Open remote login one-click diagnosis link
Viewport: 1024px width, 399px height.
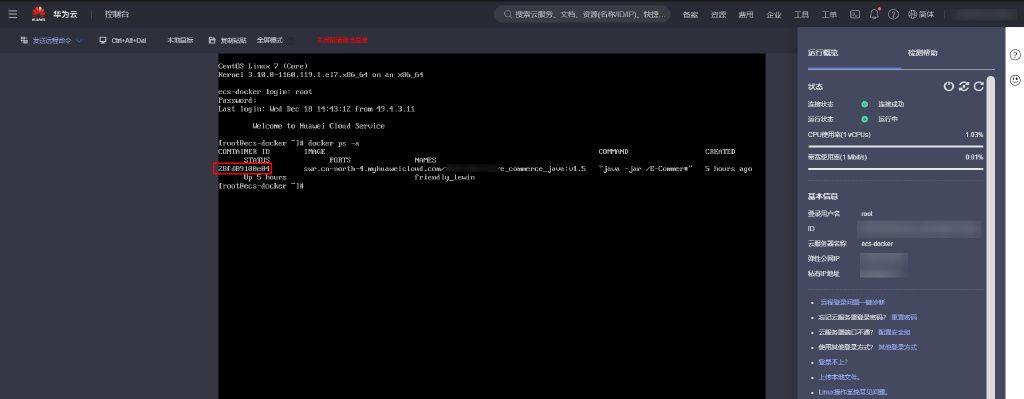pyautogui.click(x=852, y=302)
